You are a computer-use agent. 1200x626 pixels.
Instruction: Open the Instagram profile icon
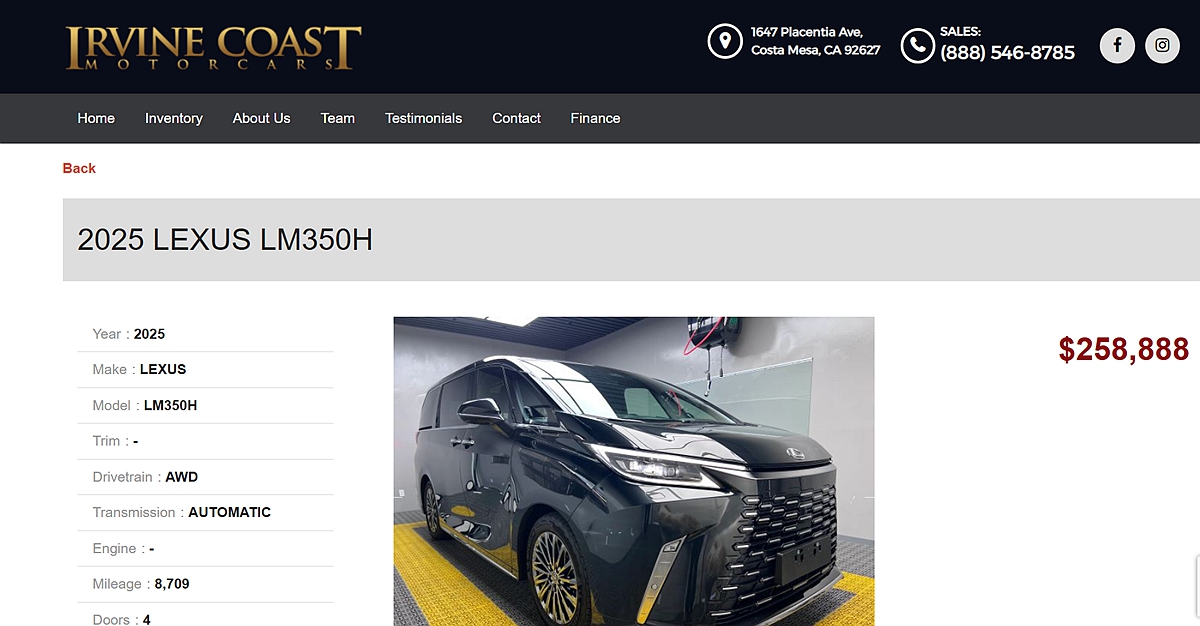coord(1162,45)
